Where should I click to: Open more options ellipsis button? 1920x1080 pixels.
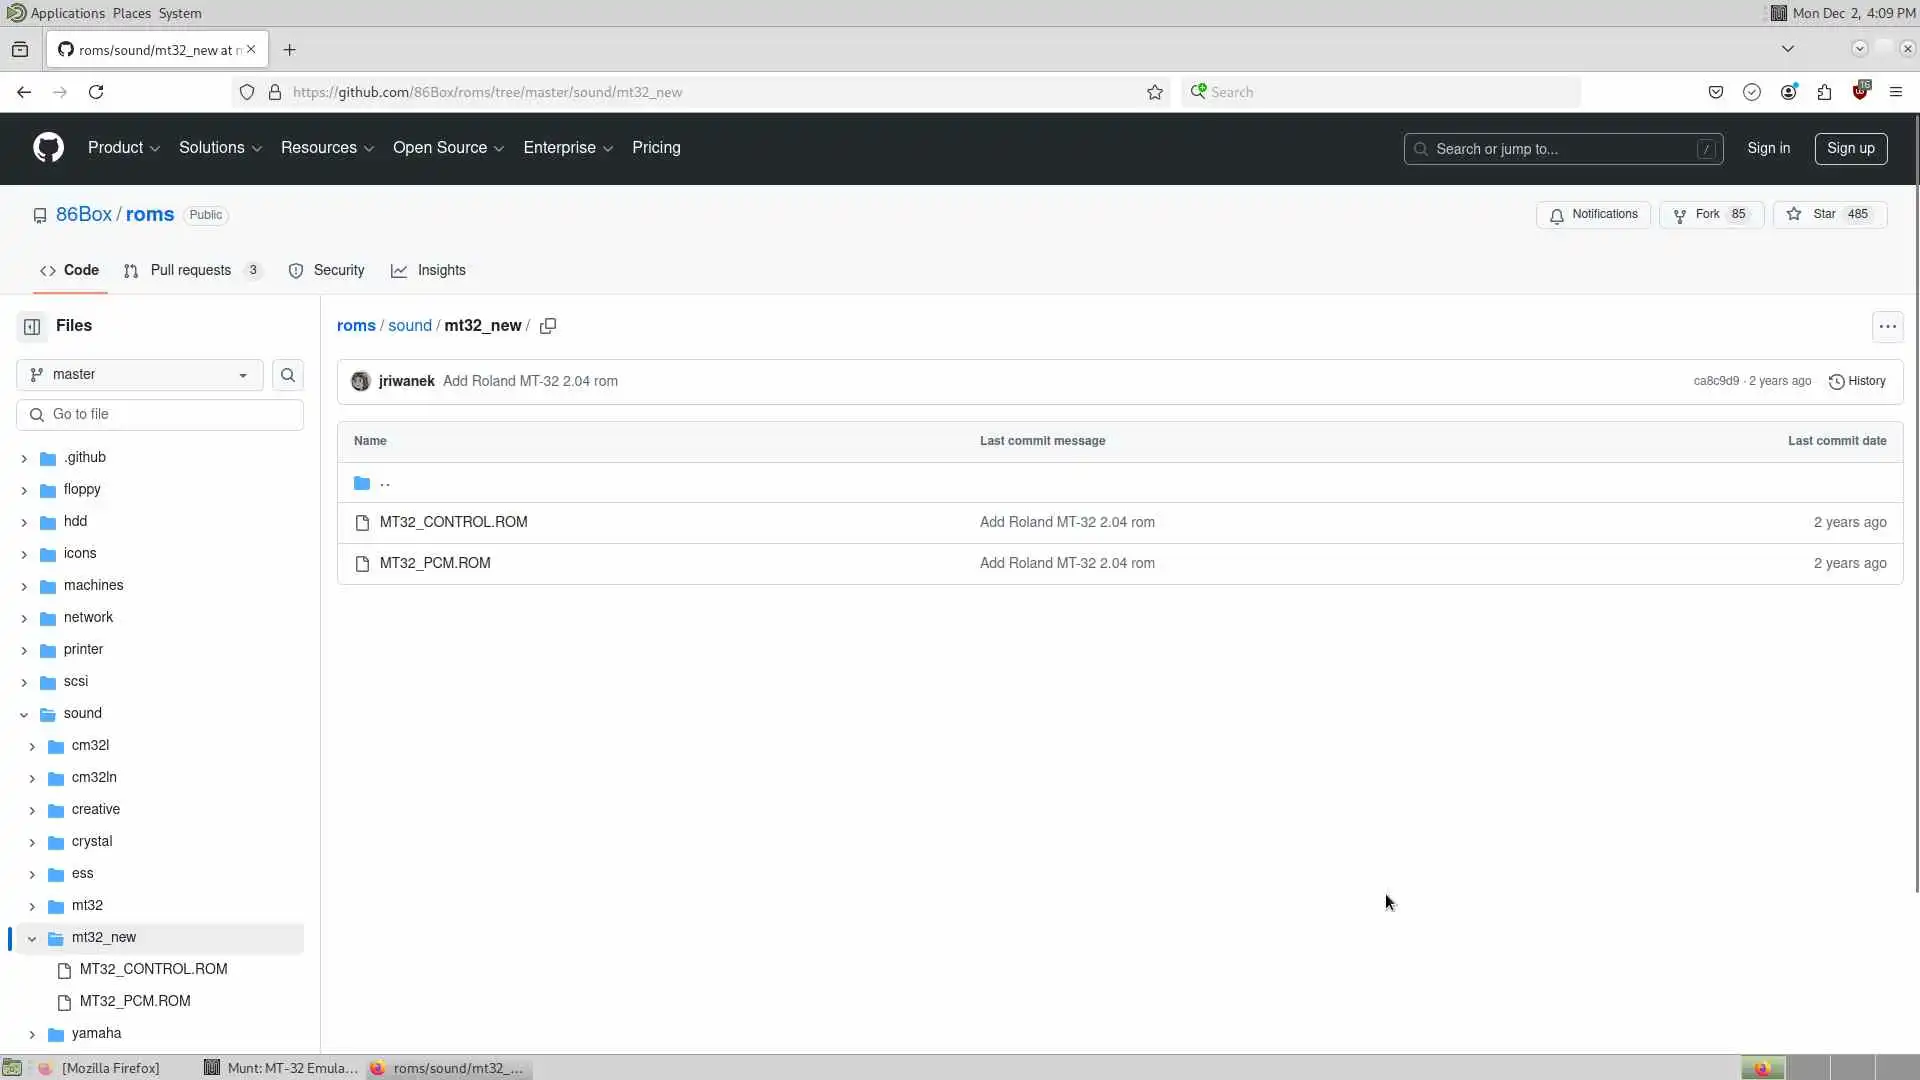(1887, 327)
